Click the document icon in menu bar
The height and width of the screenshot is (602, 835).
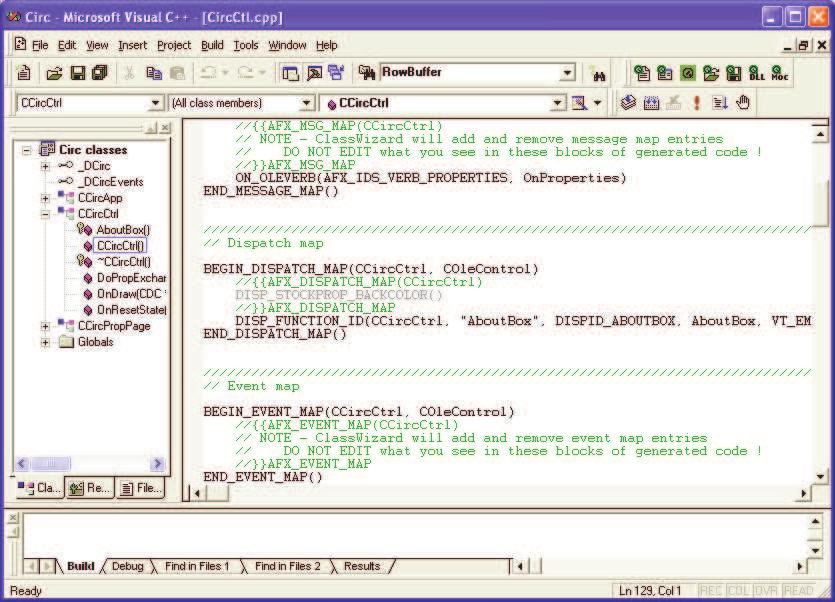pos(20,44)
